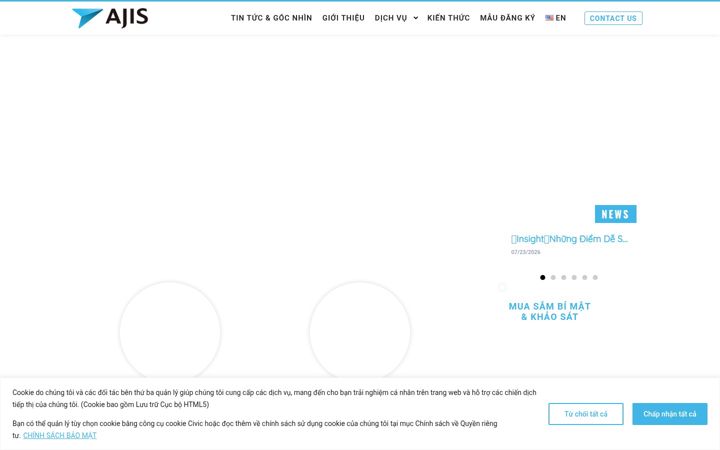Open Mẫu Đăng Ký menu item
The height and width of the screenshot is (450, 720).
tap(507, 18)
